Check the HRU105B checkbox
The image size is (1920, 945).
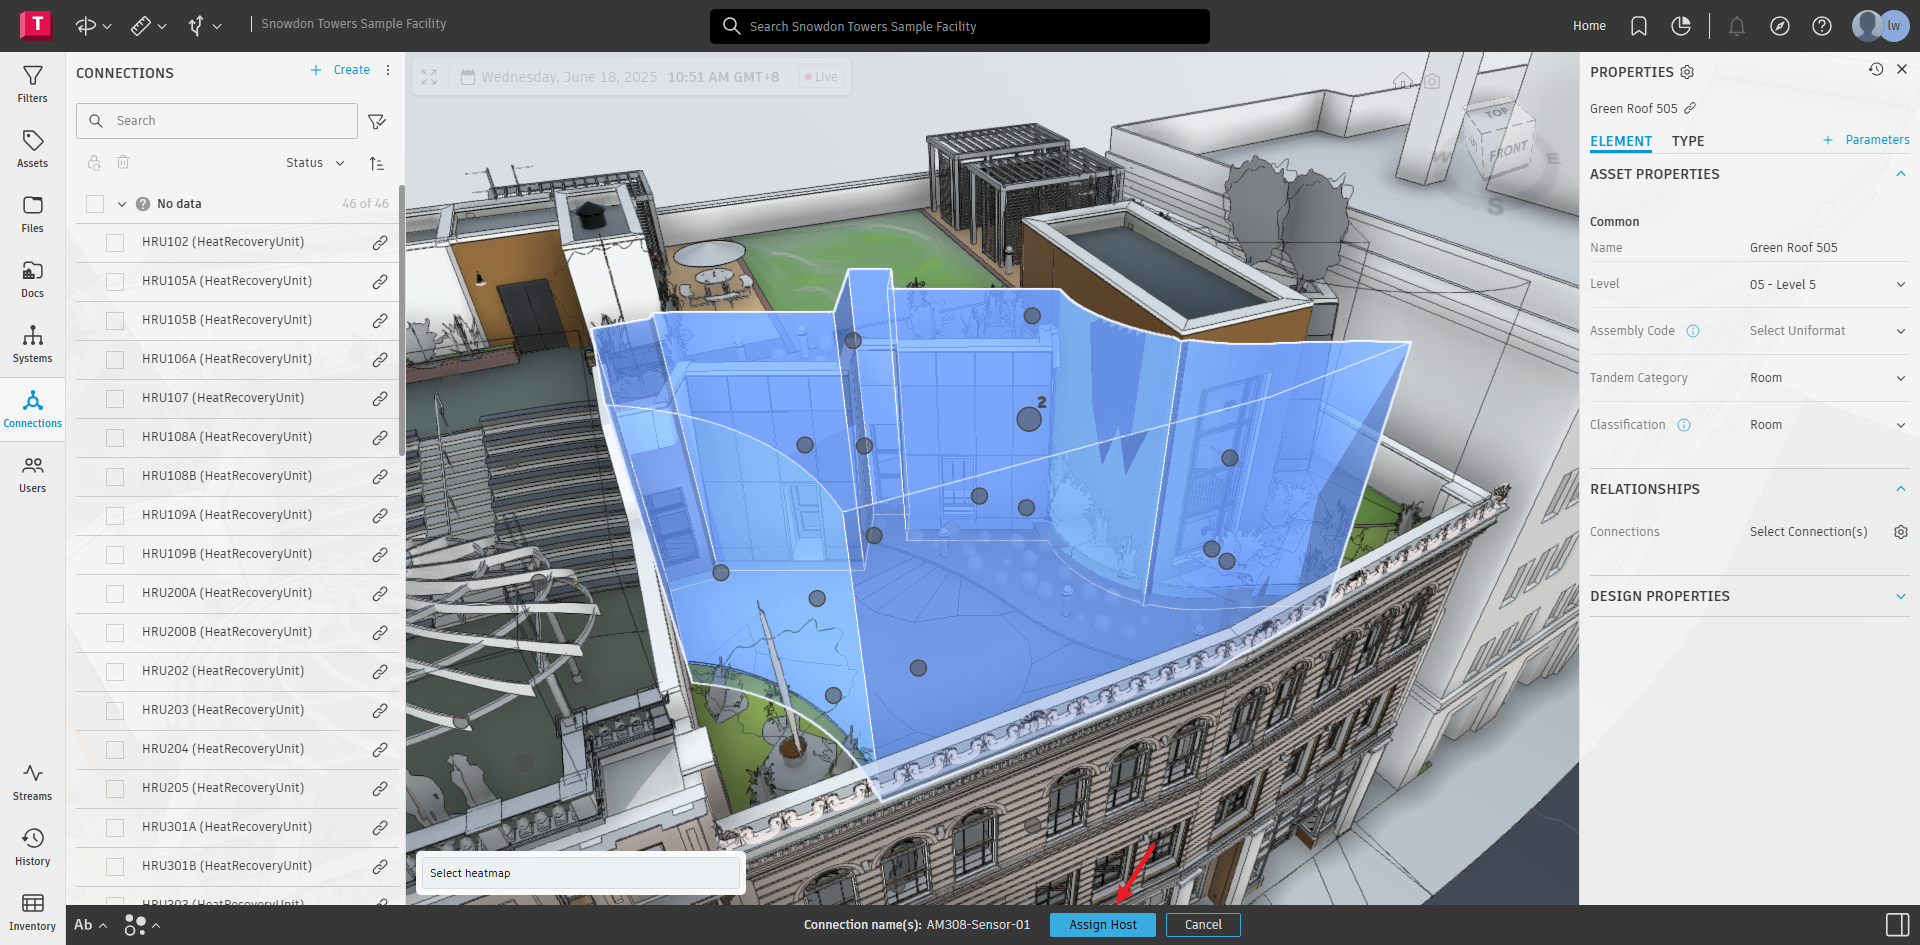pyautogui.click(x=115, y=321)
